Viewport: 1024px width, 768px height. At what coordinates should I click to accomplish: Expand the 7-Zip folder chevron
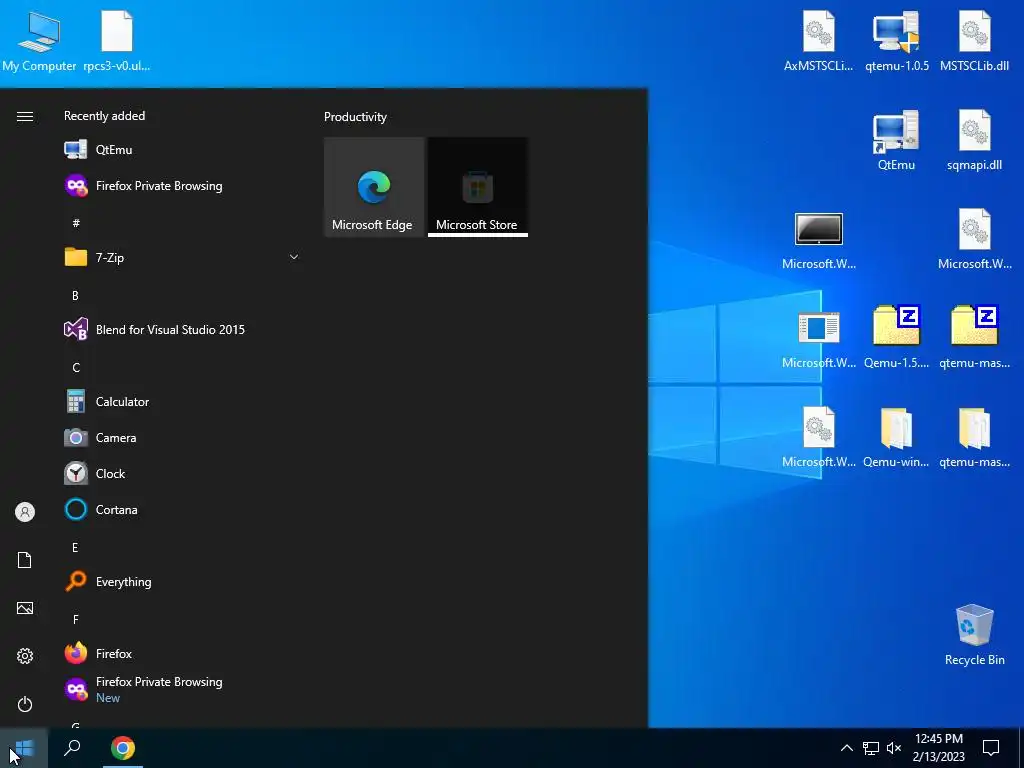[294, 257]
